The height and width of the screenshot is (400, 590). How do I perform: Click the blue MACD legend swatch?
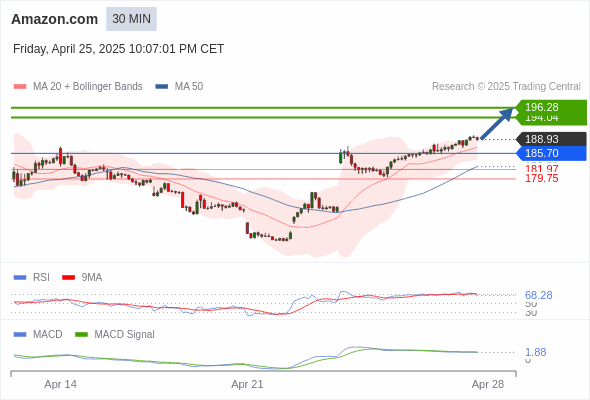pyautogui.click(x=20, y=335)
